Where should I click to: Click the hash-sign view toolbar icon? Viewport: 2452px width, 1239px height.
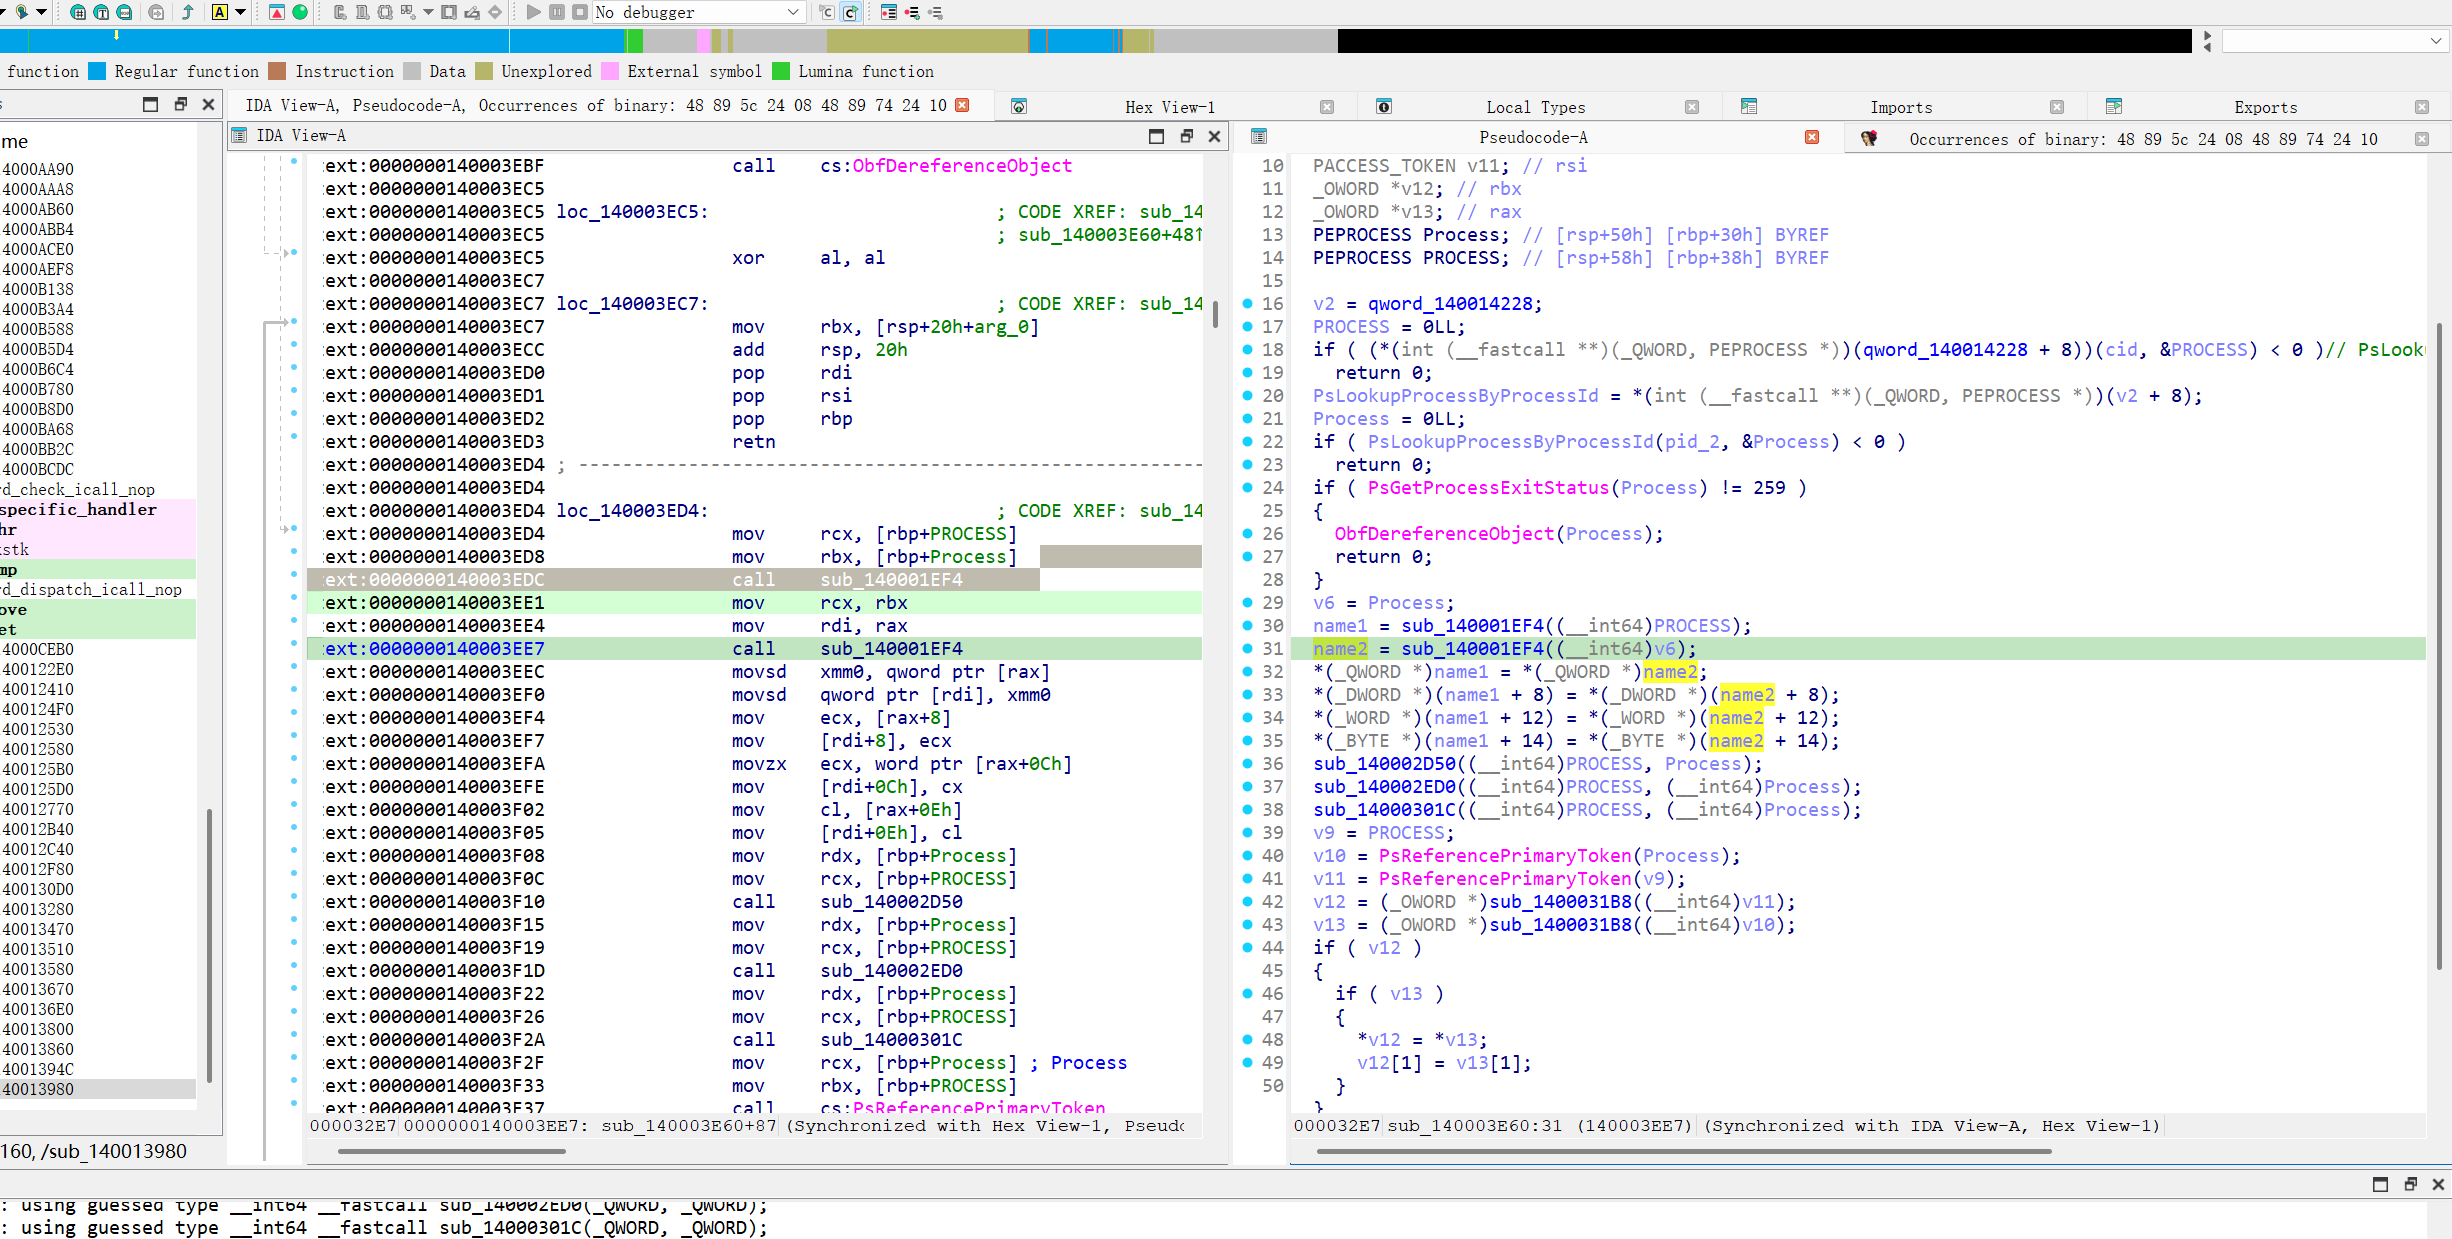click(x=78, y=12)
